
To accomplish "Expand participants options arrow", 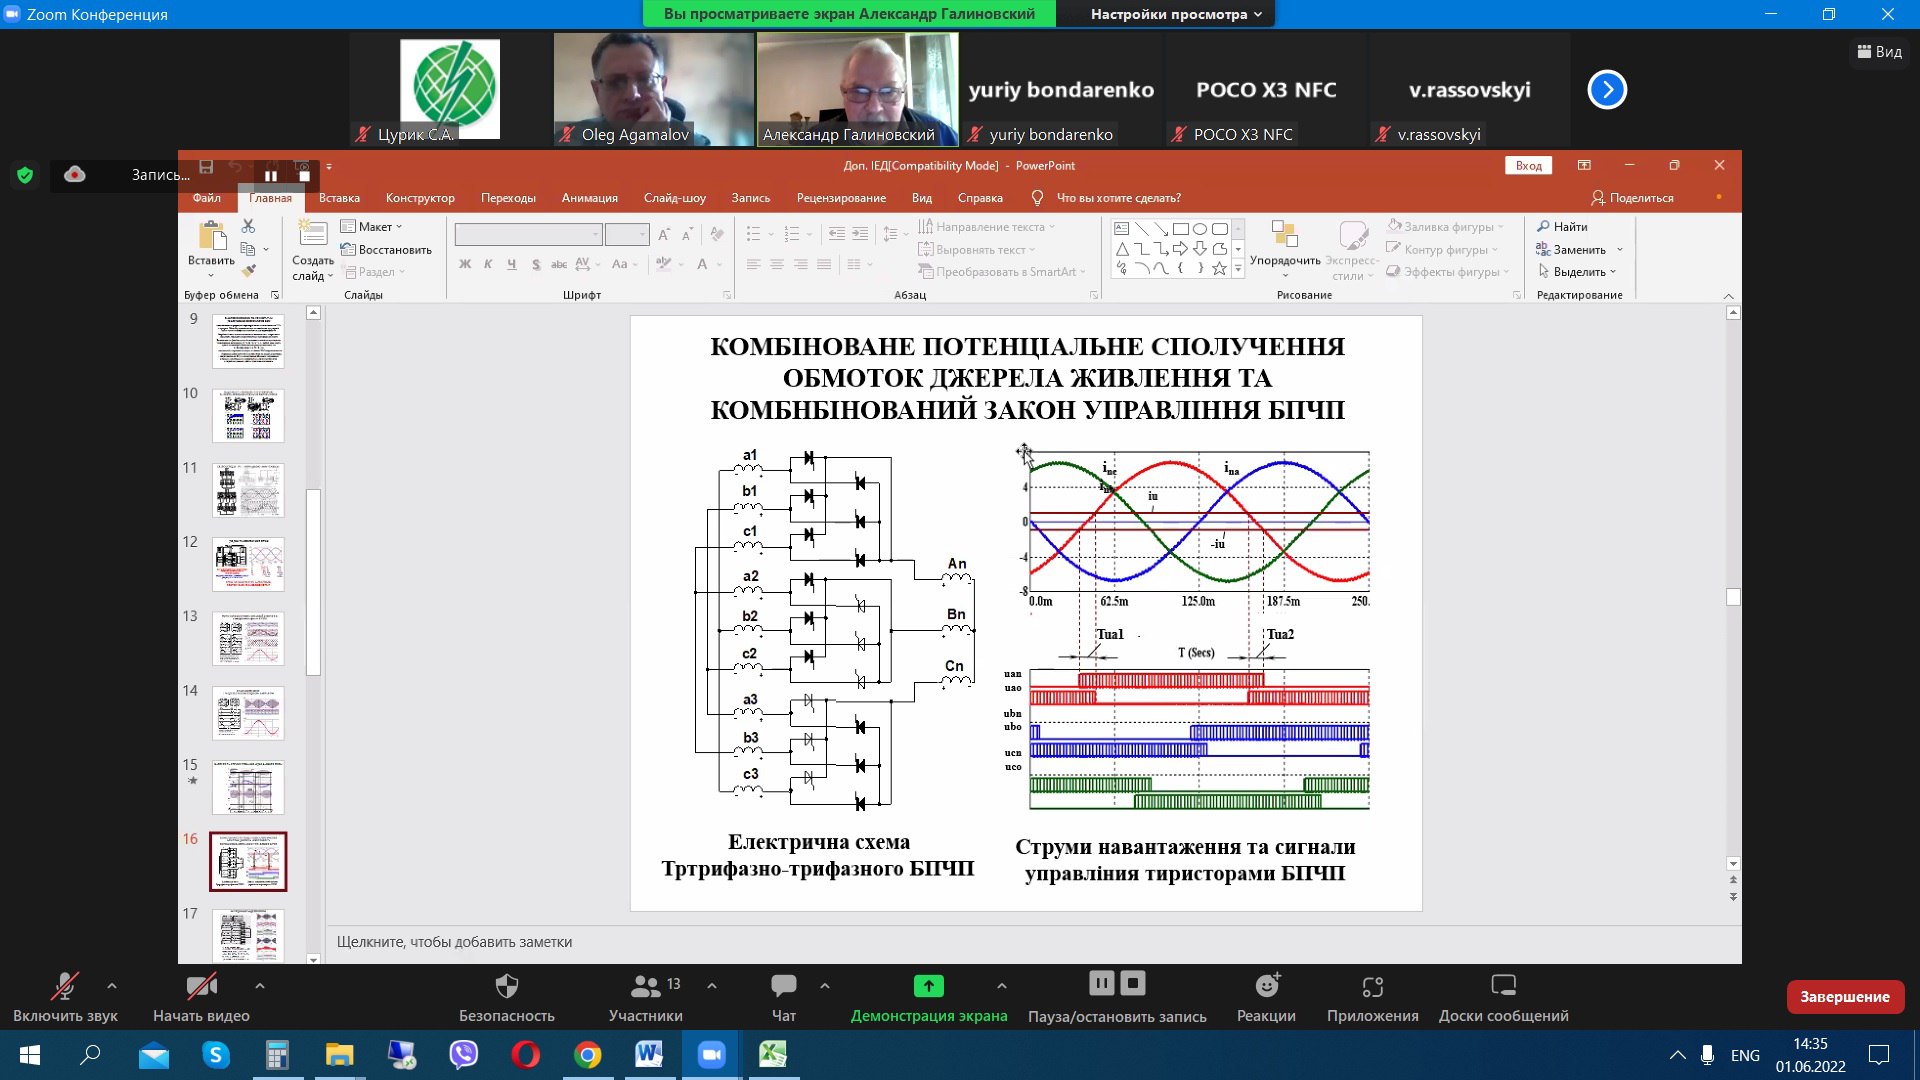I will click(x=712, y=986).
